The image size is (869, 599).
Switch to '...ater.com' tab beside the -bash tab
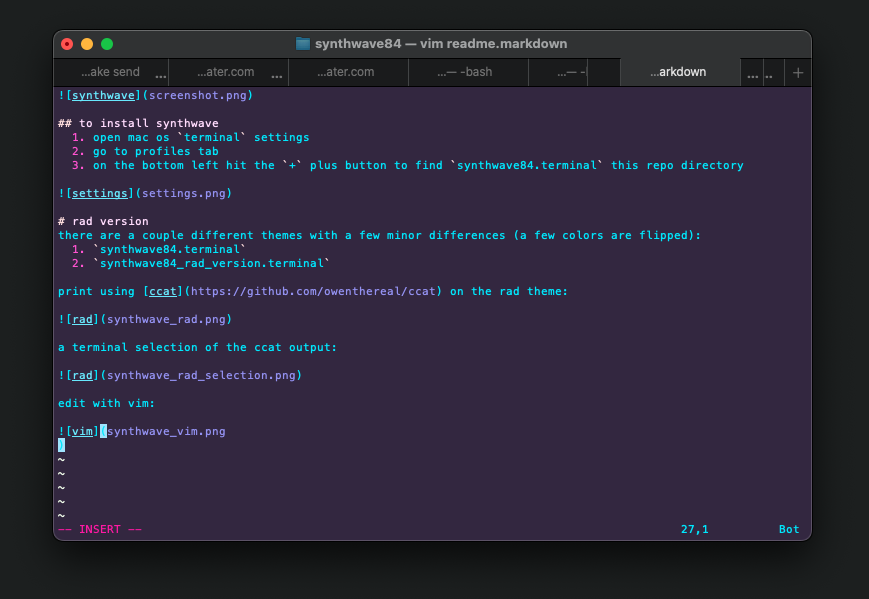coord(348,72)
